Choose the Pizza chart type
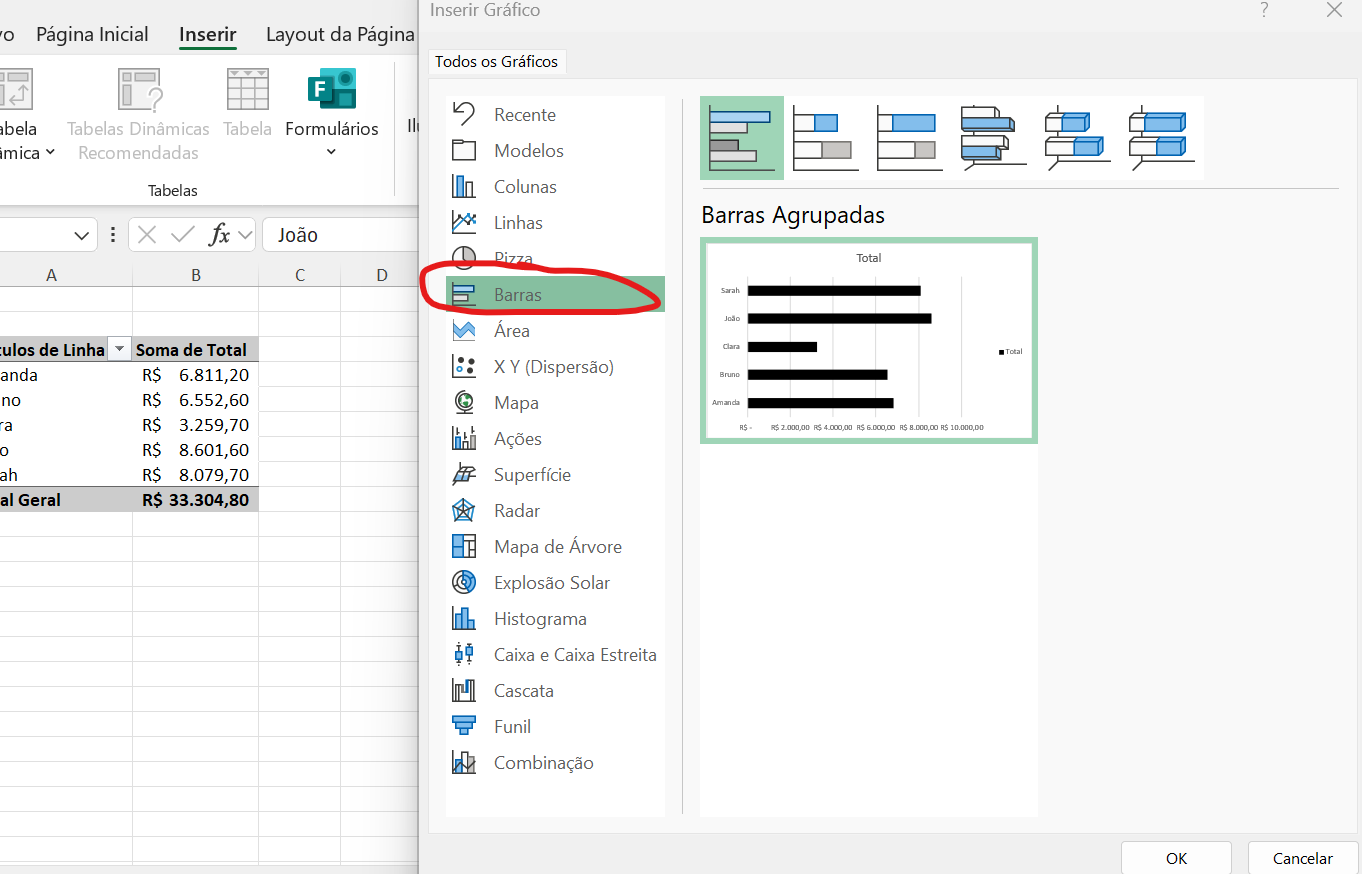This screenshot has width=1362, height=874. (555, 259)
